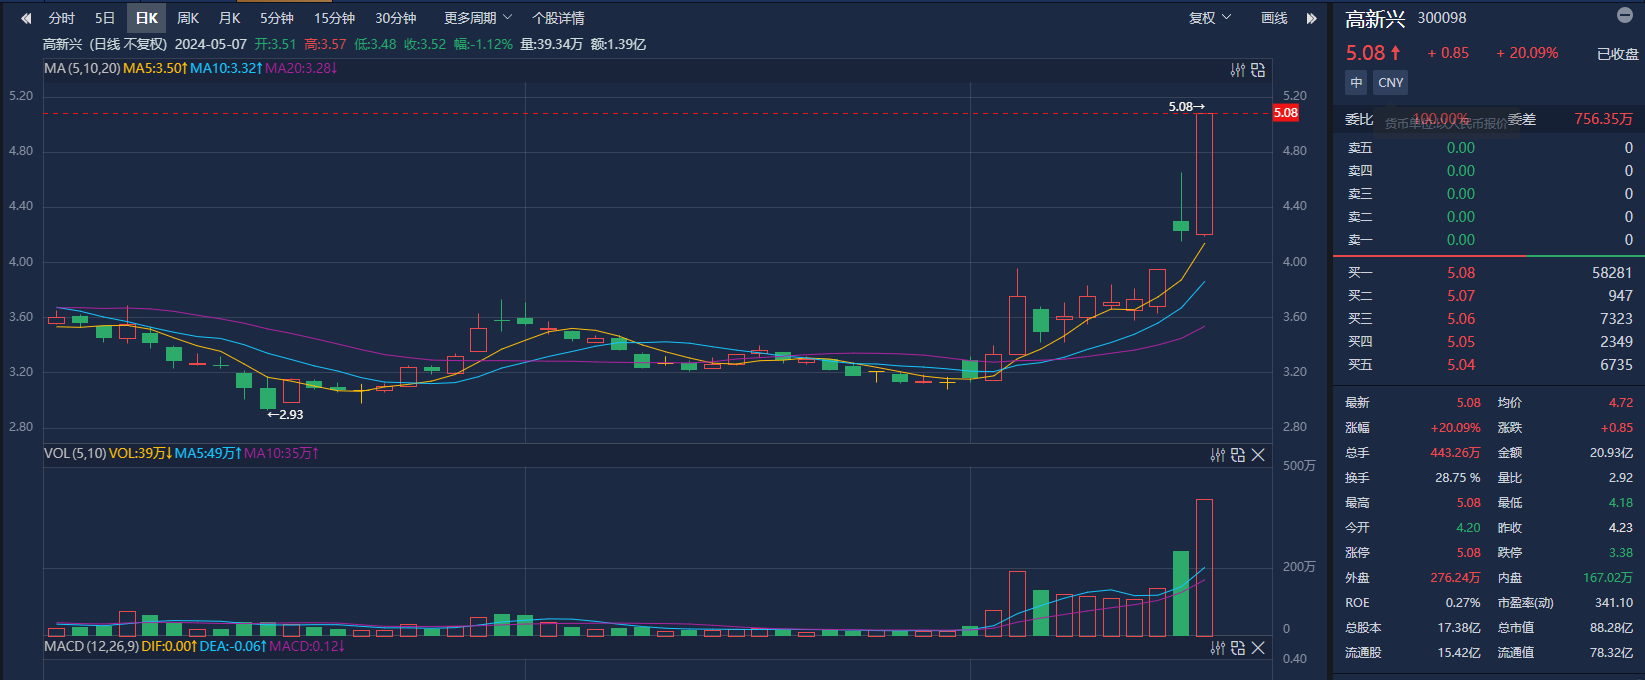The image size is (1645, 680).
Task: Switch to the 周K weekly tab
Action: 188,18
